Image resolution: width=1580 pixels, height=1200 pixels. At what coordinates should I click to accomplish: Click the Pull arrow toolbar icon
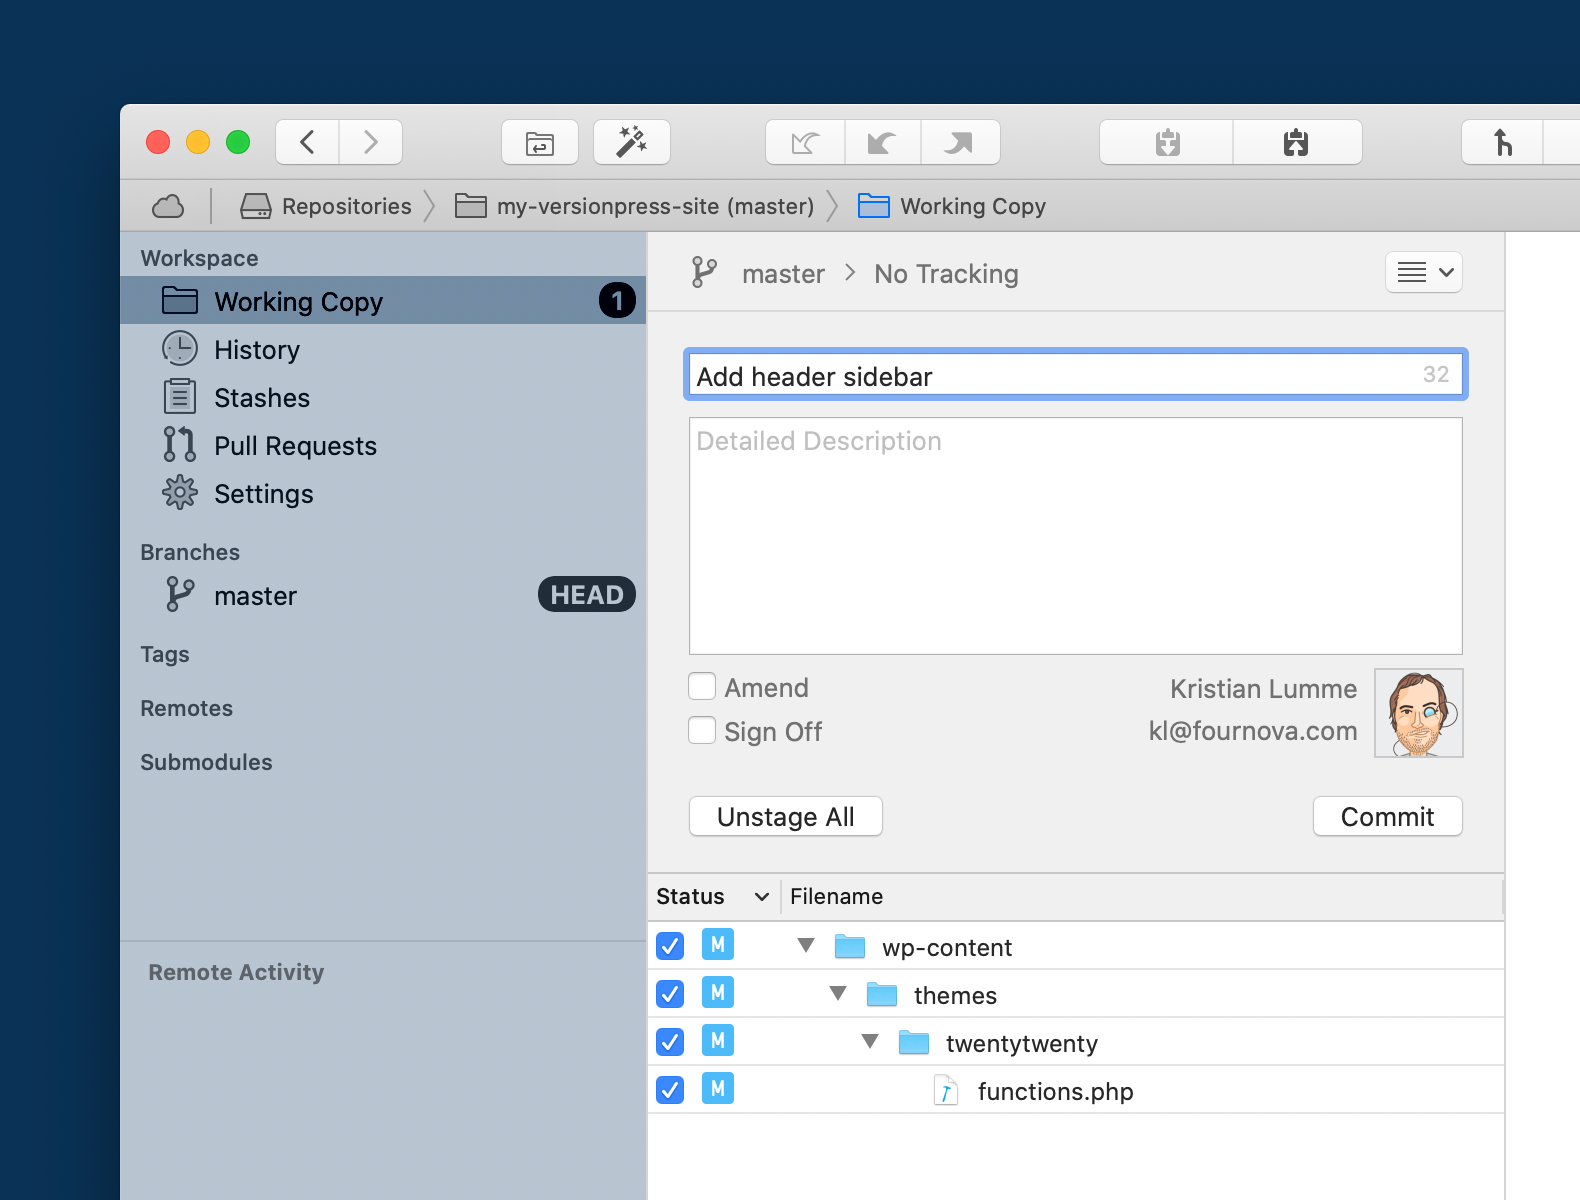point(882,142)
